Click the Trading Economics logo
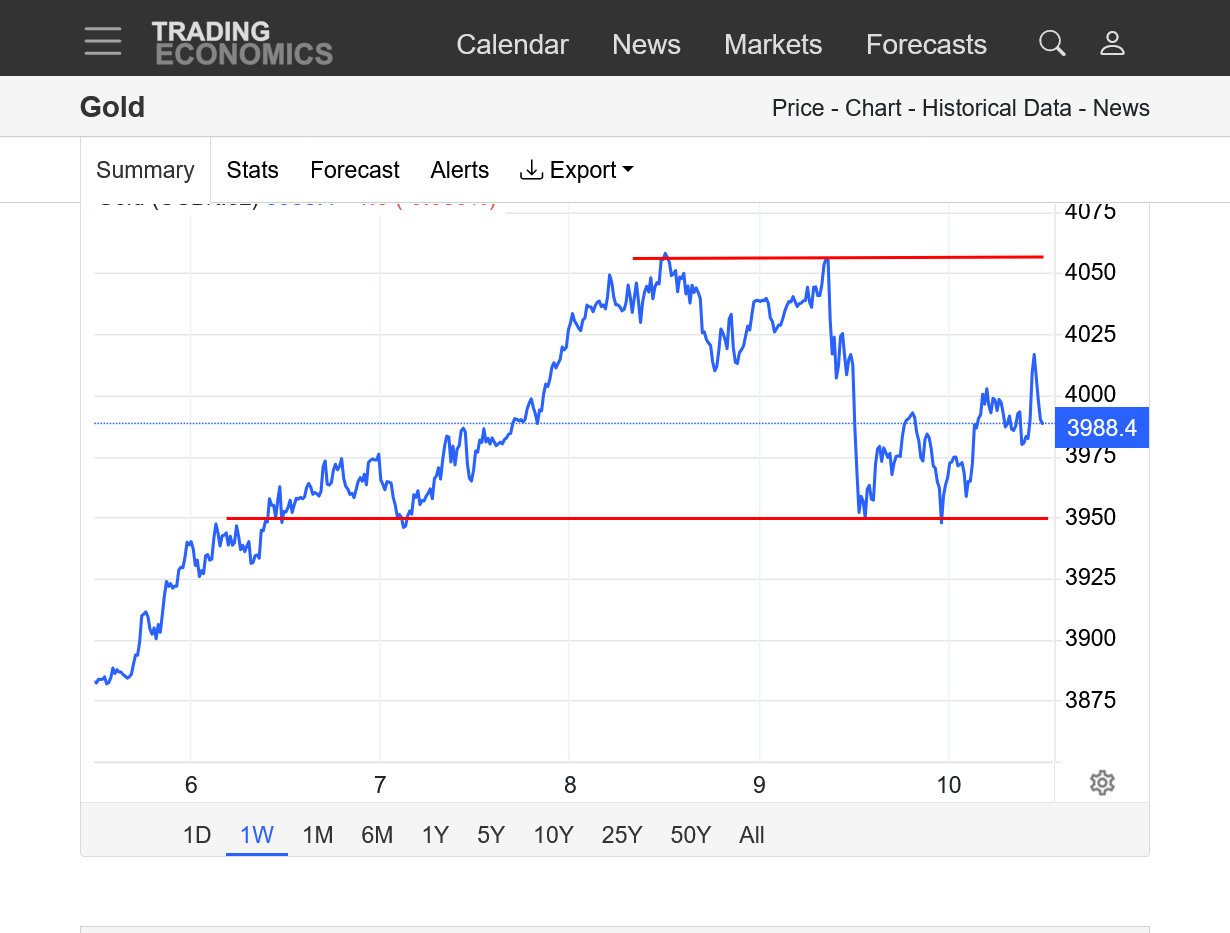Viewport: 1230px width, 933px height. [x=242, y=44]
